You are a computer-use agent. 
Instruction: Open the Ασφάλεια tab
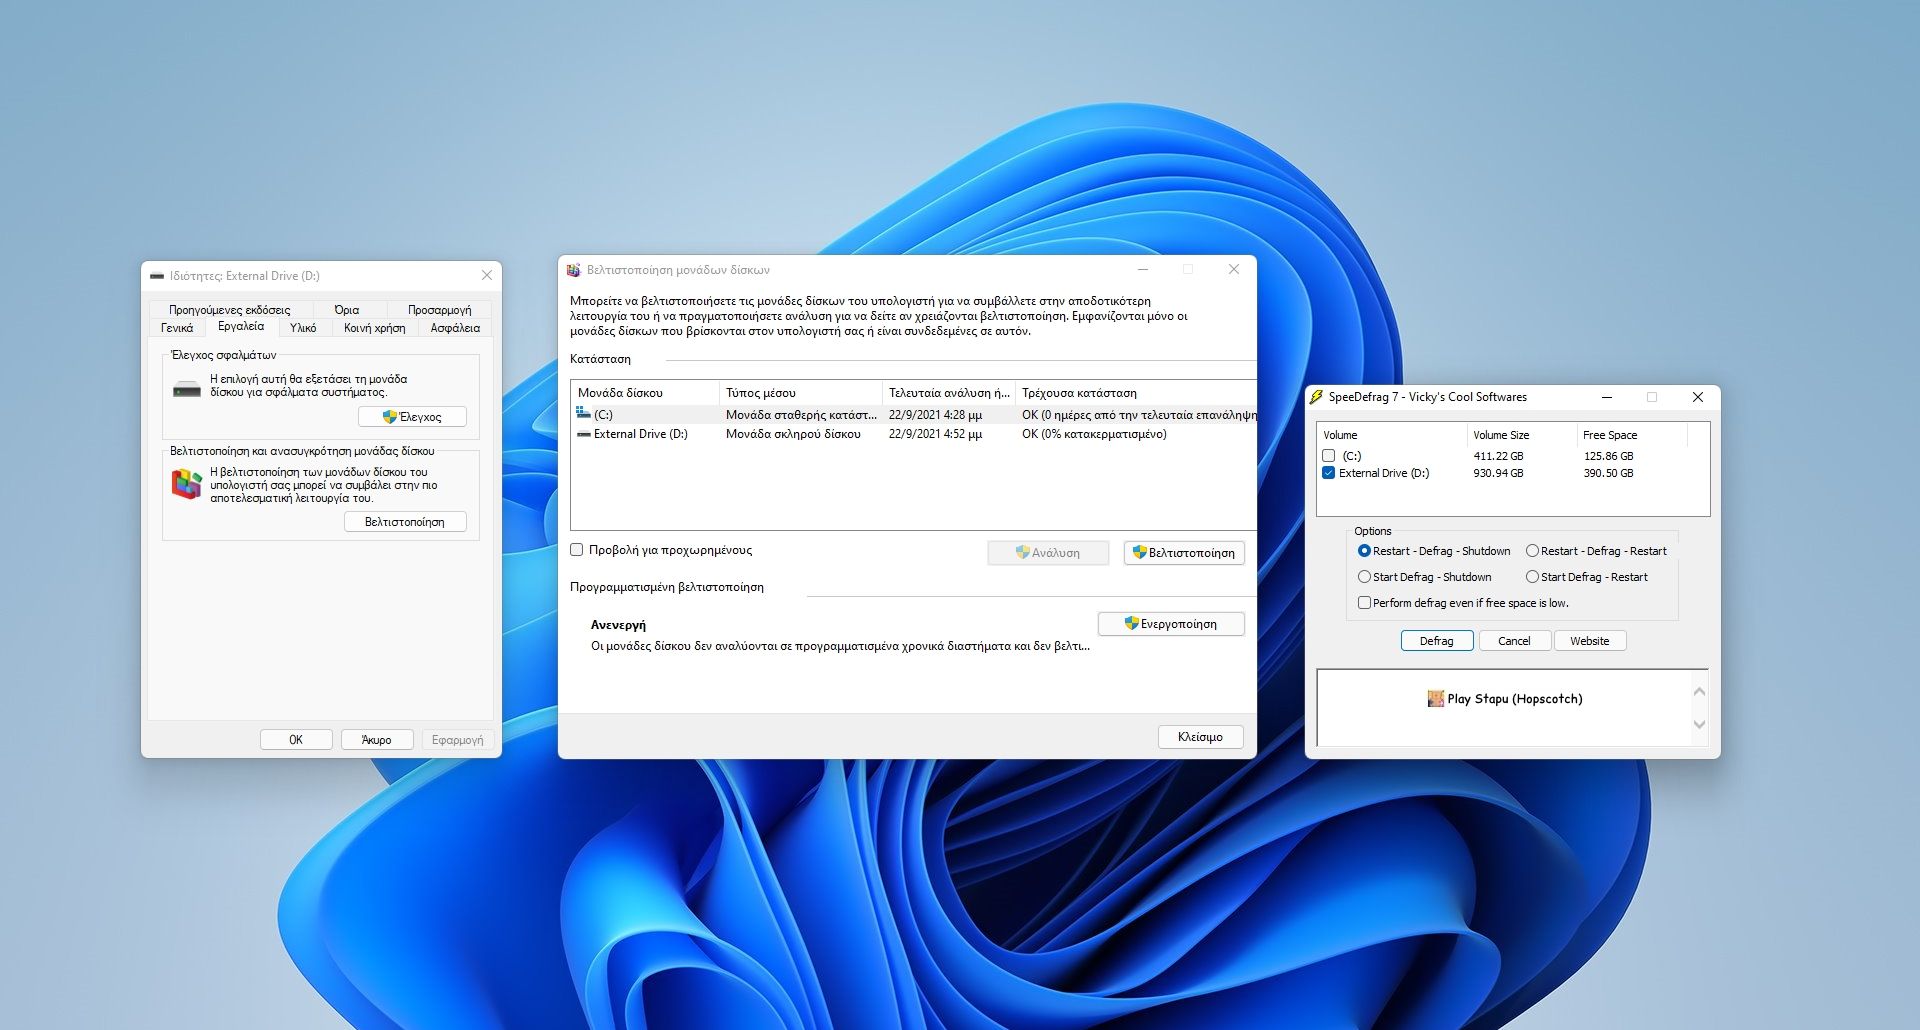[455, 328]
